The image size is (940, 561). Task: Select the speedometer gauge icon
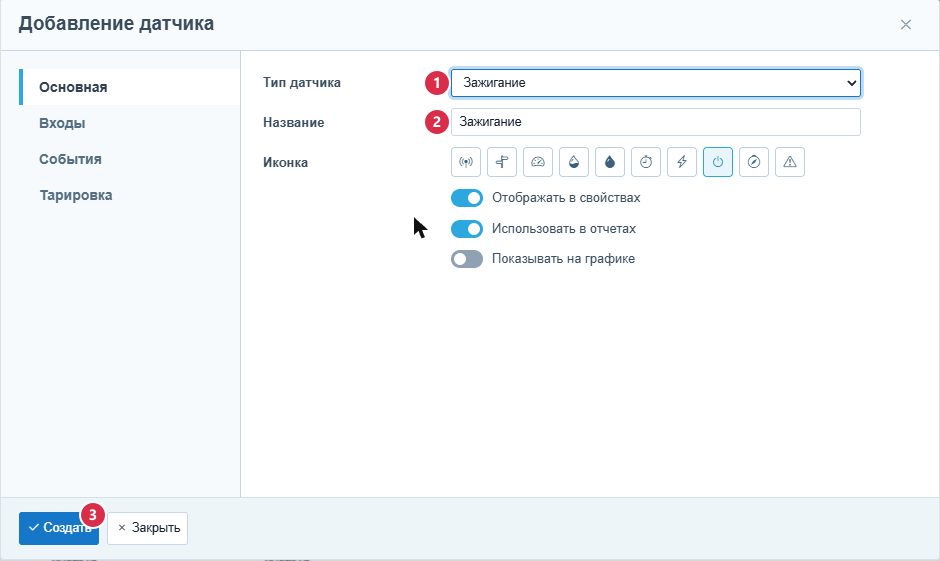point(538,162)
